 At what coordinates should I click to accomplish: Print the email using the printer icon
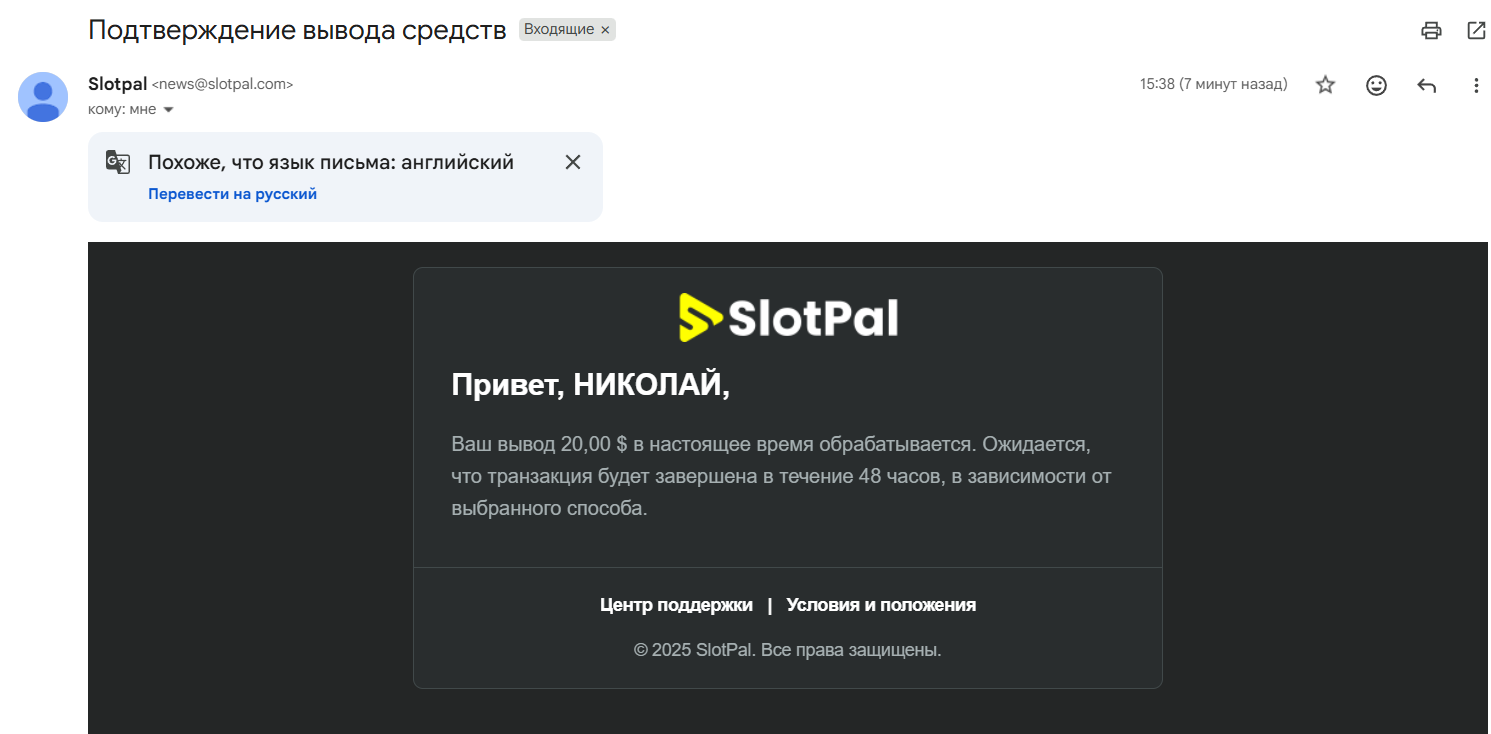click(x=1431, y=30)
